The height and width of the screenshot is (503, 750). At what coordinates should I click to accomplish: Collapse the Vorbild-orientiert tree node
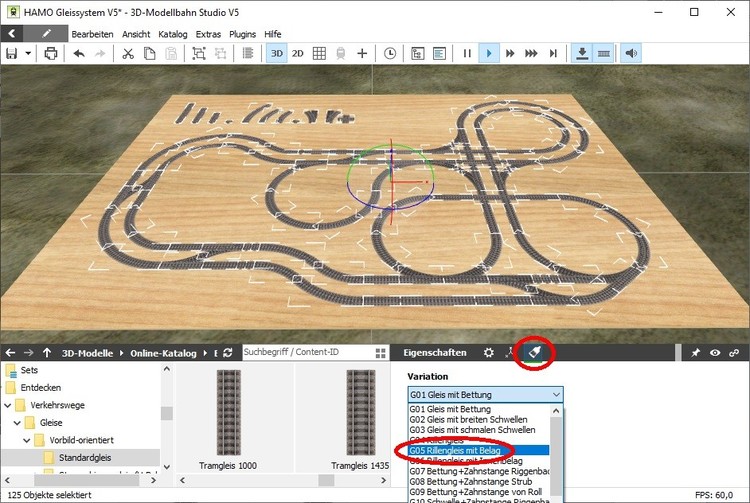click(x=27, y=440)
